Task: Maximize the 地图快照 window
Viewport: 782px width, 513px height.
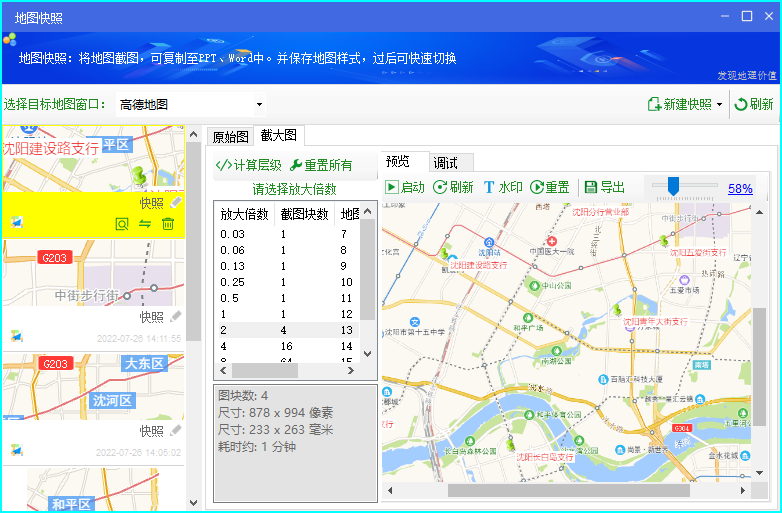Action: pyautogui.click(x=747, y=16)
